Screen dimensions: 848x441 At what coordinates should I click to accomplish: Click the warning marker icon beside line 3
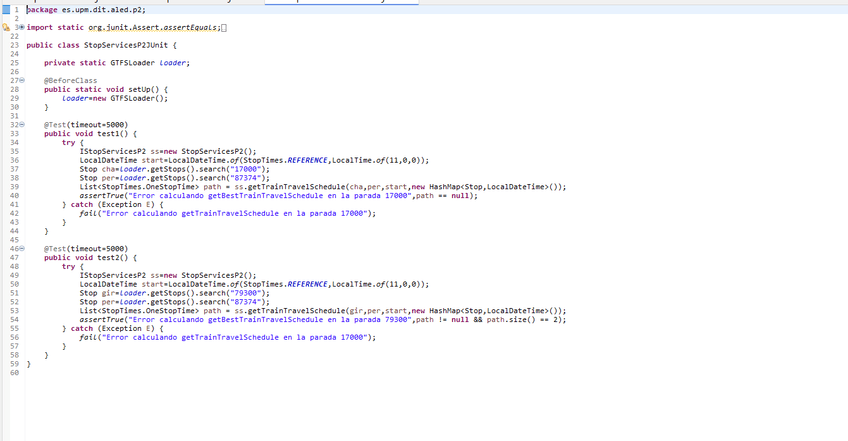[5, 27]
